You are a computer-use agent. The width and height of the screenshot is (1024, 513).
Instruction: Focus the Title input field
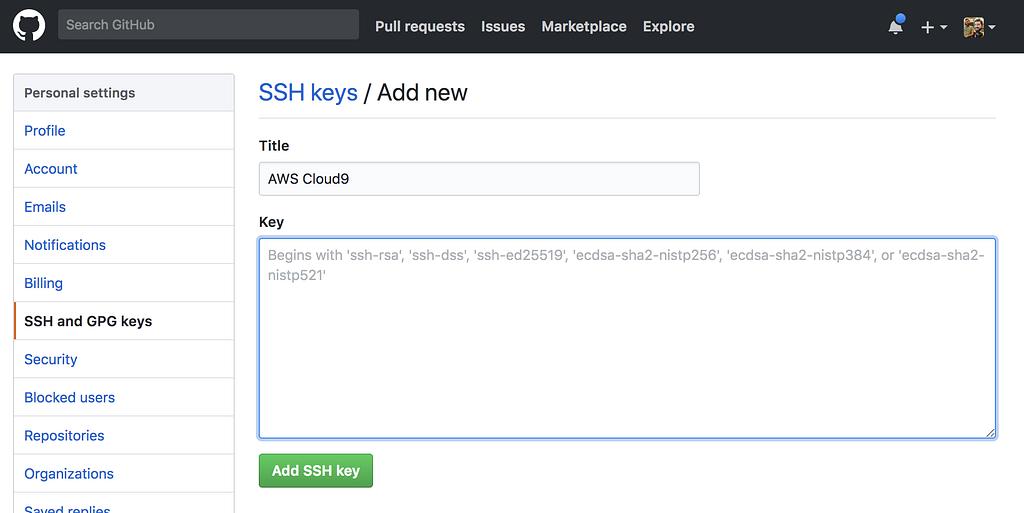click(479, 179)
